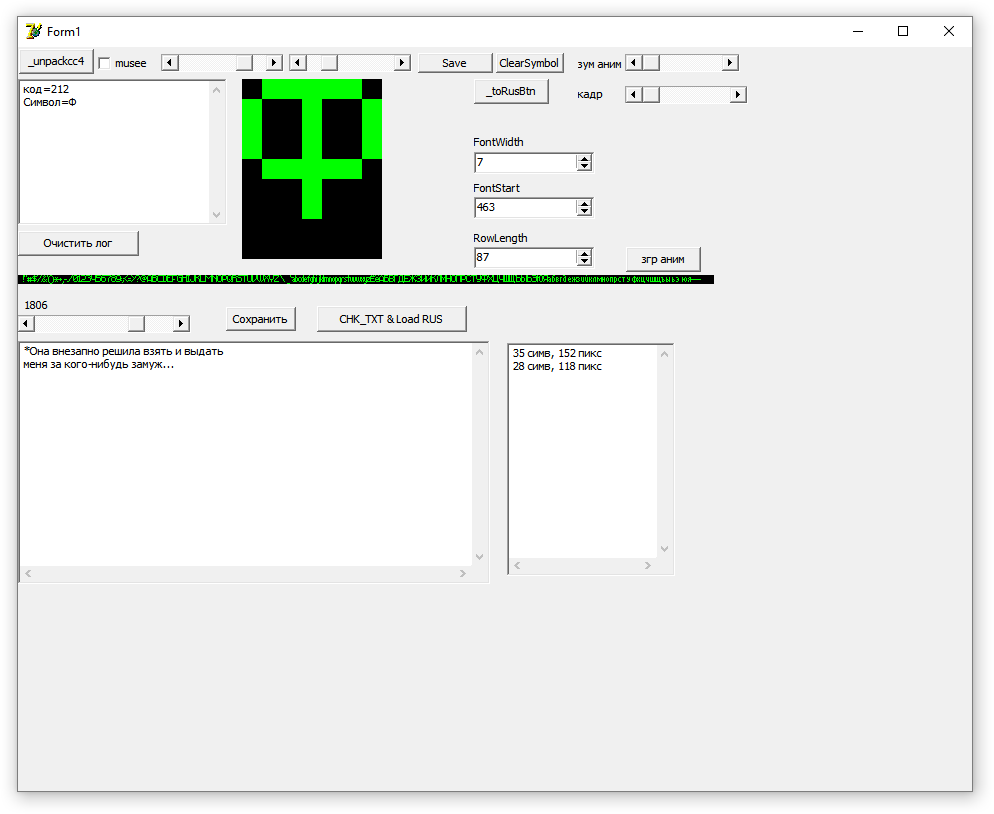Toggle the musee checkbox
994x814 pixels.
click(x=105, y=63)
